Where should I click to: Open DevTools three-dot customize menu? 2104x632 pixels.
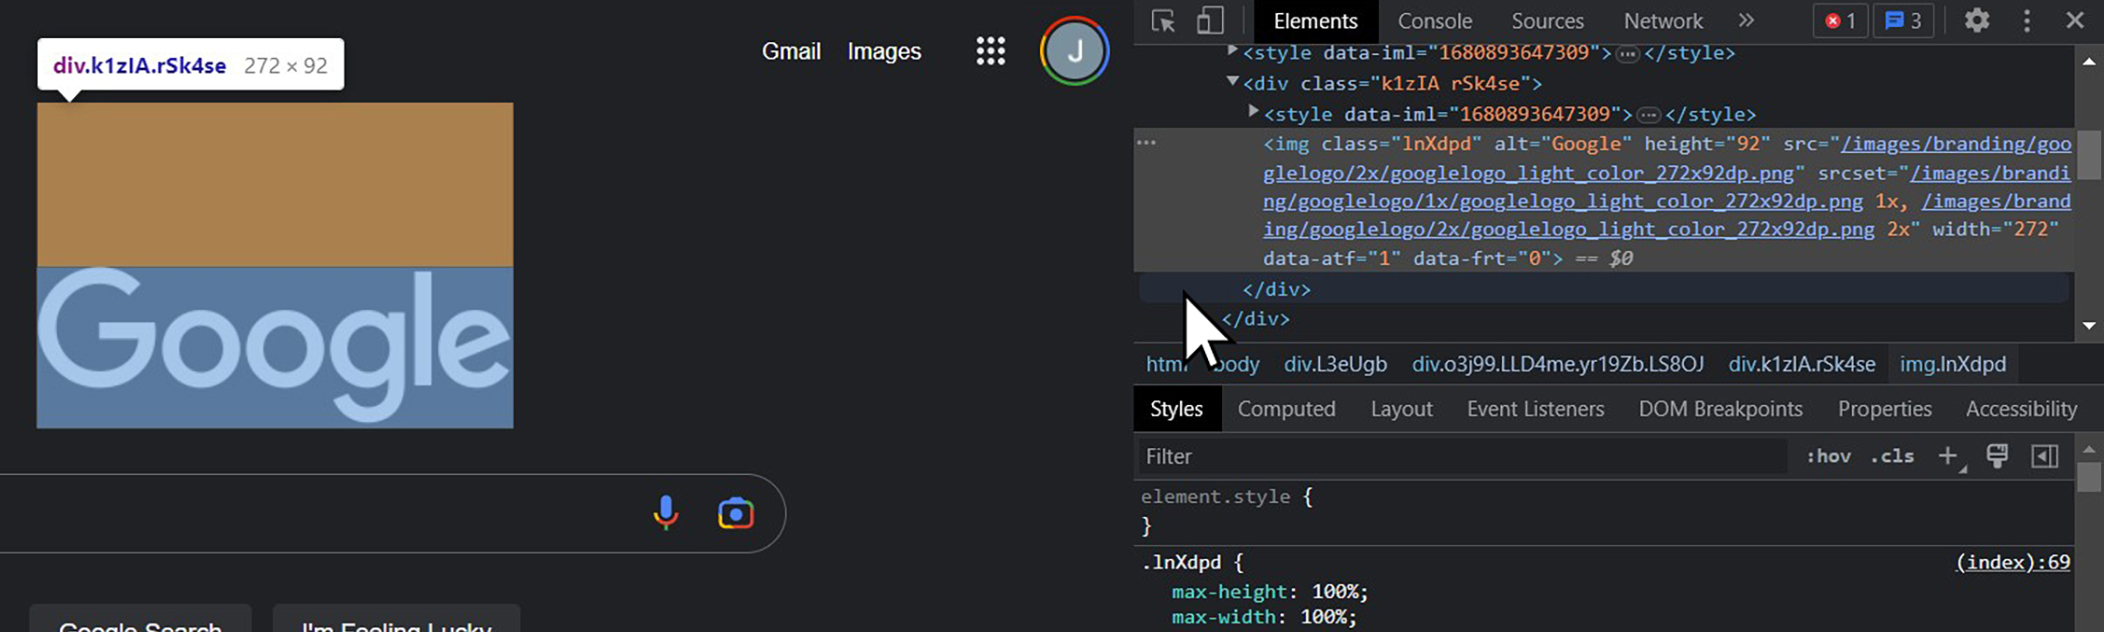click(x=2027, y=20)
